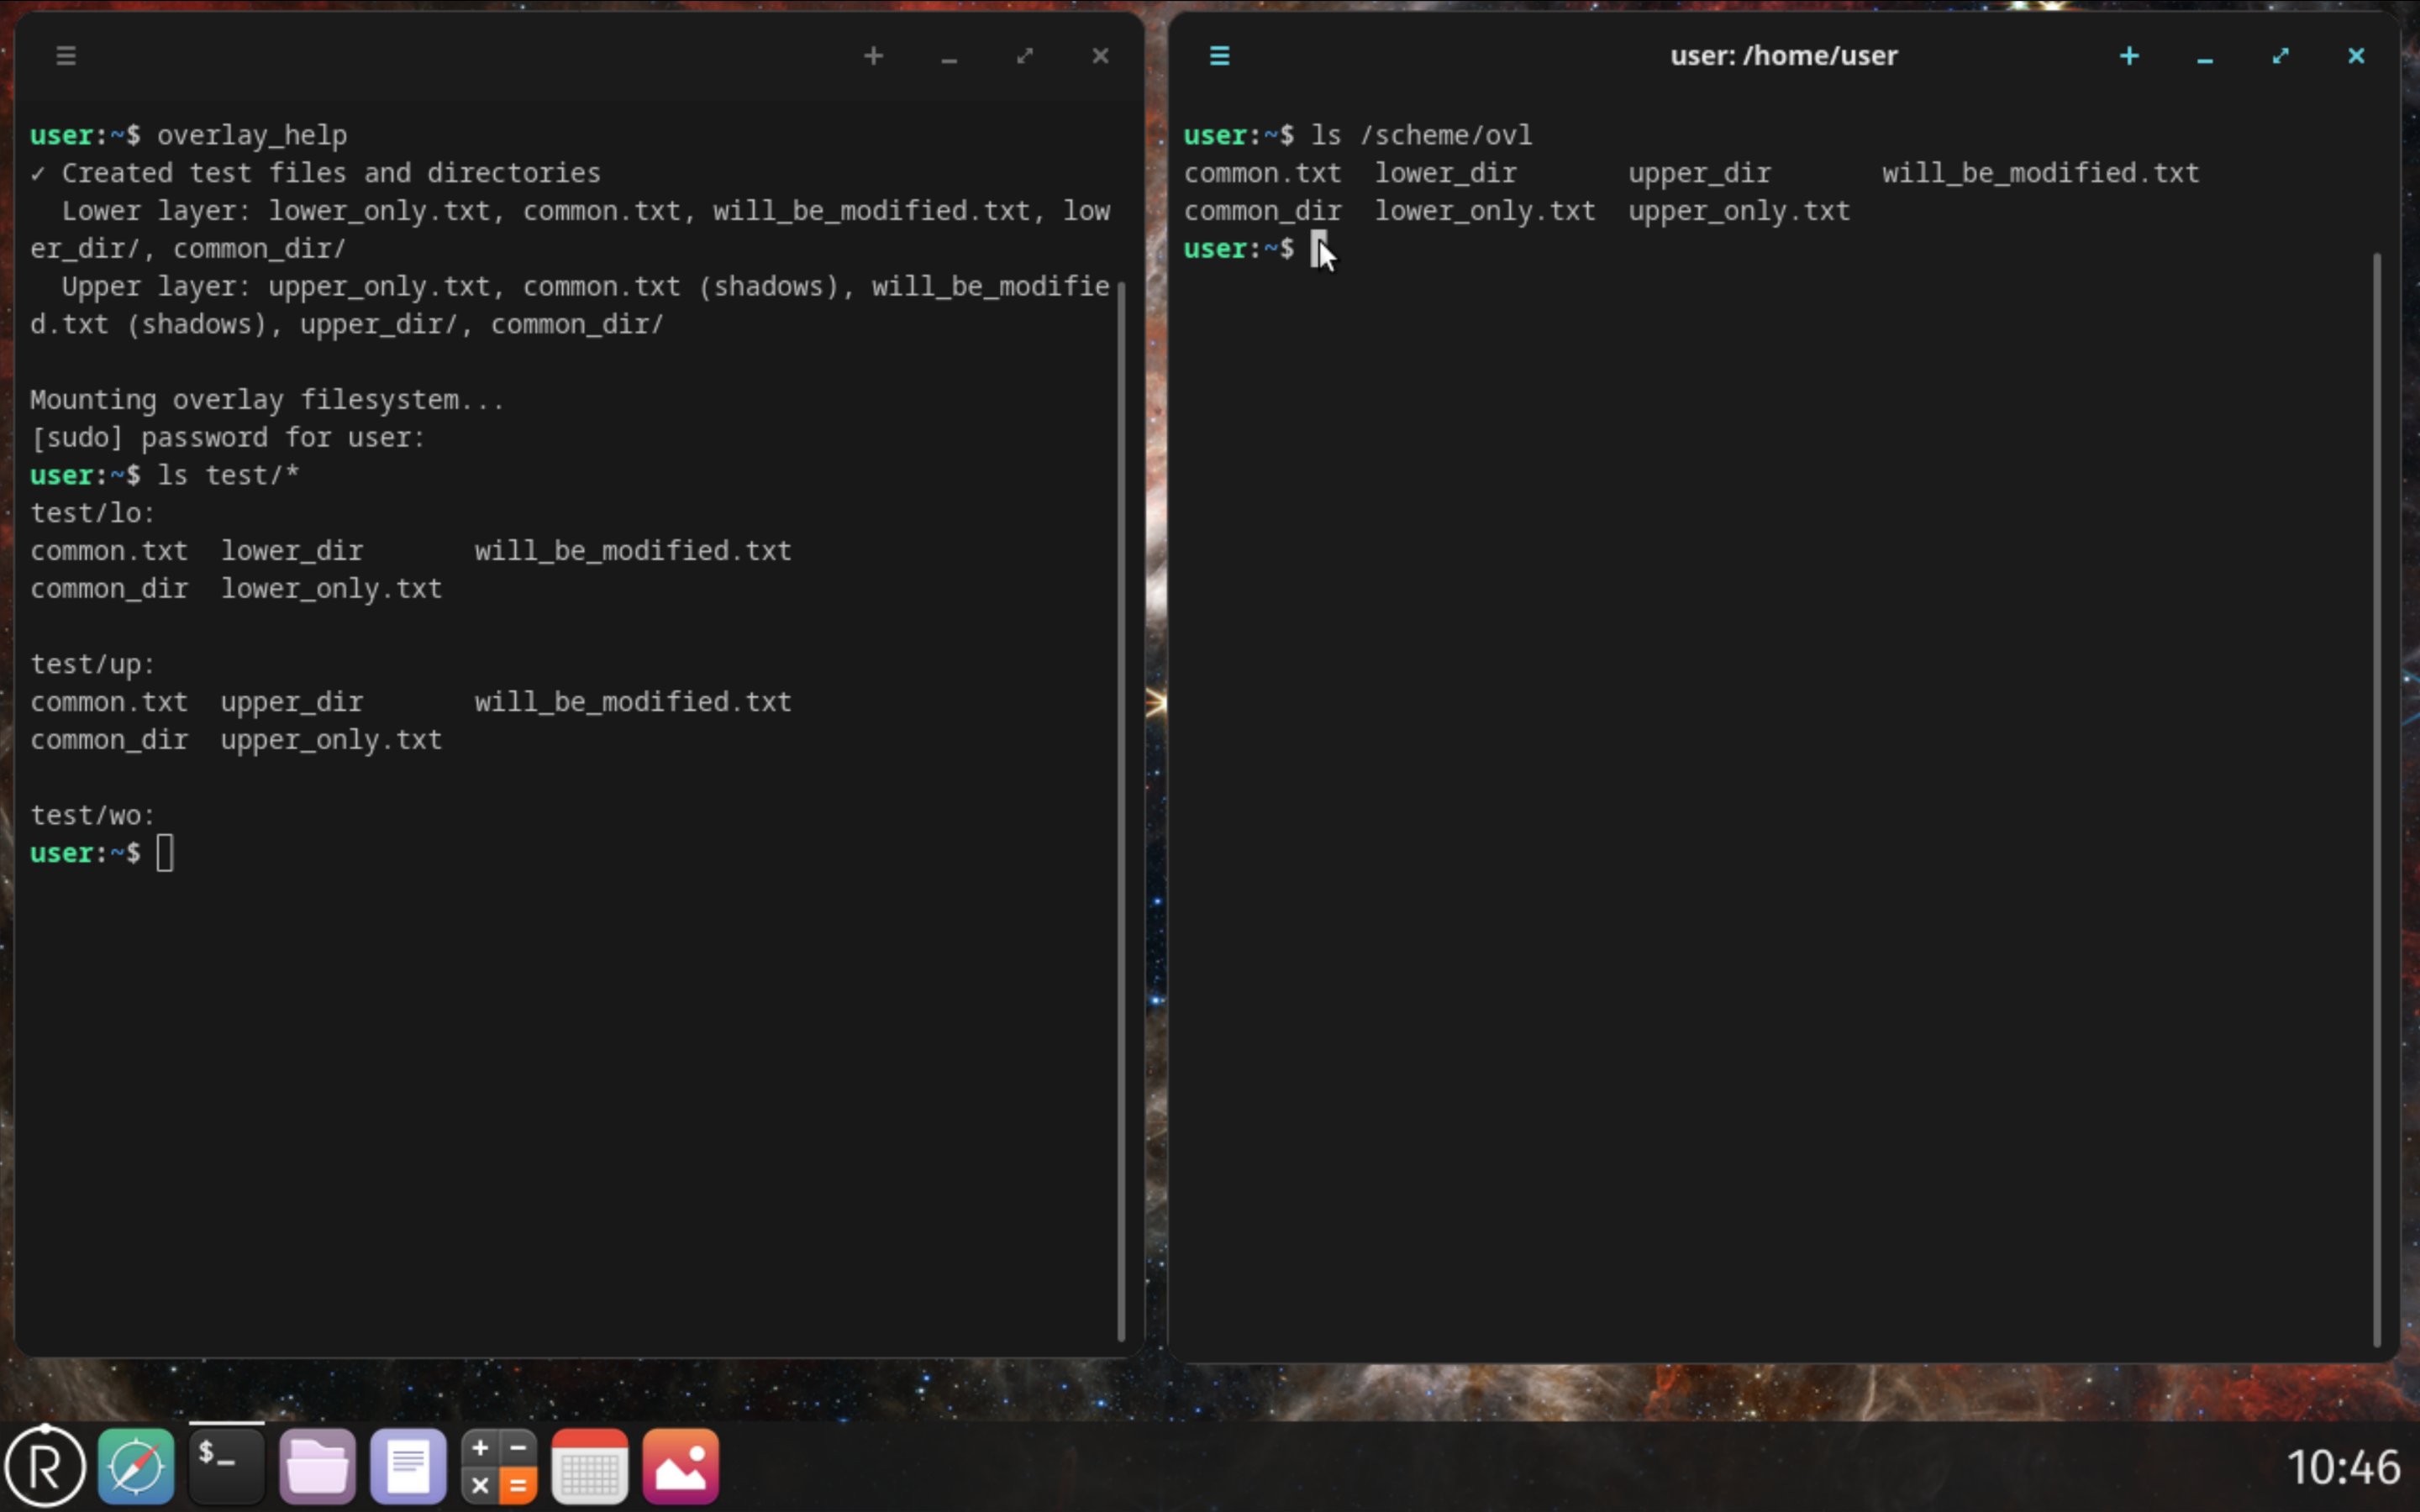This screenshot has width=2420, height=1512.
Task: Launch the Calculator app
Action: tap(499, 1466)
